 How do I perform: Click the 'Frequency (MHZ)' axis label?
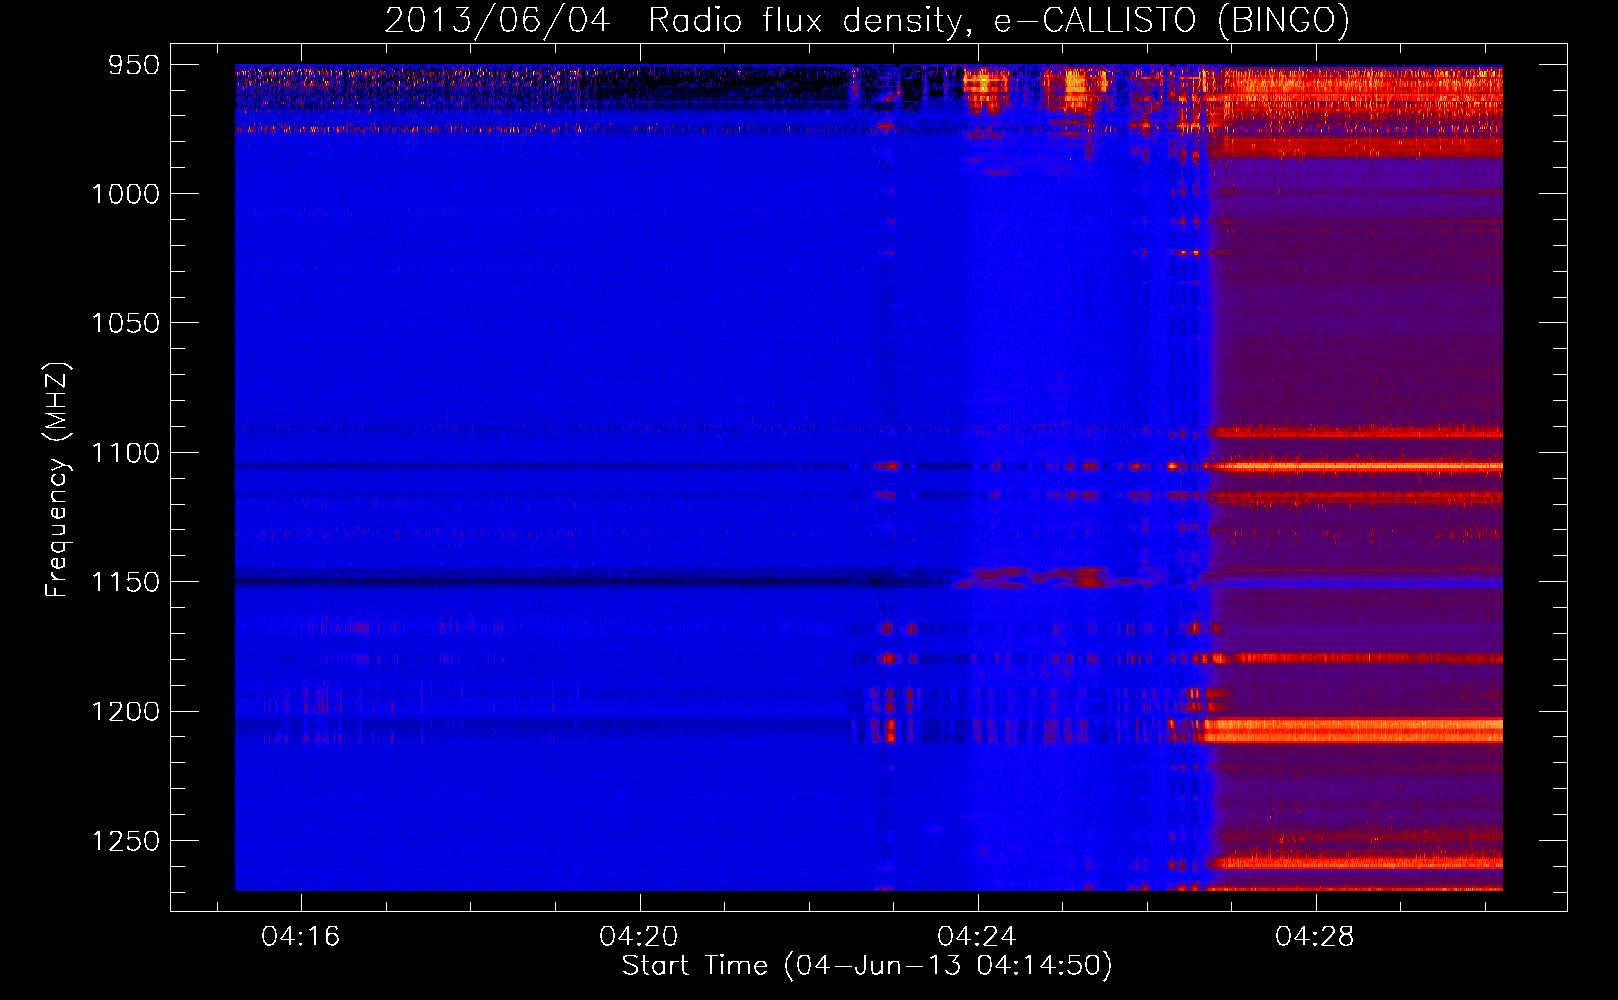coord(57,480)
